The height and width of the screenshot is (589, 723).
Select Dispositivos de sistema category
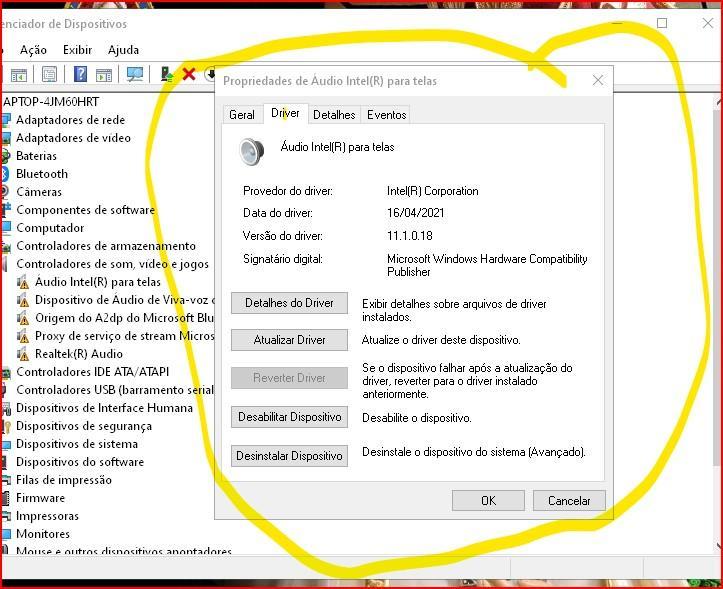point(77,444)
